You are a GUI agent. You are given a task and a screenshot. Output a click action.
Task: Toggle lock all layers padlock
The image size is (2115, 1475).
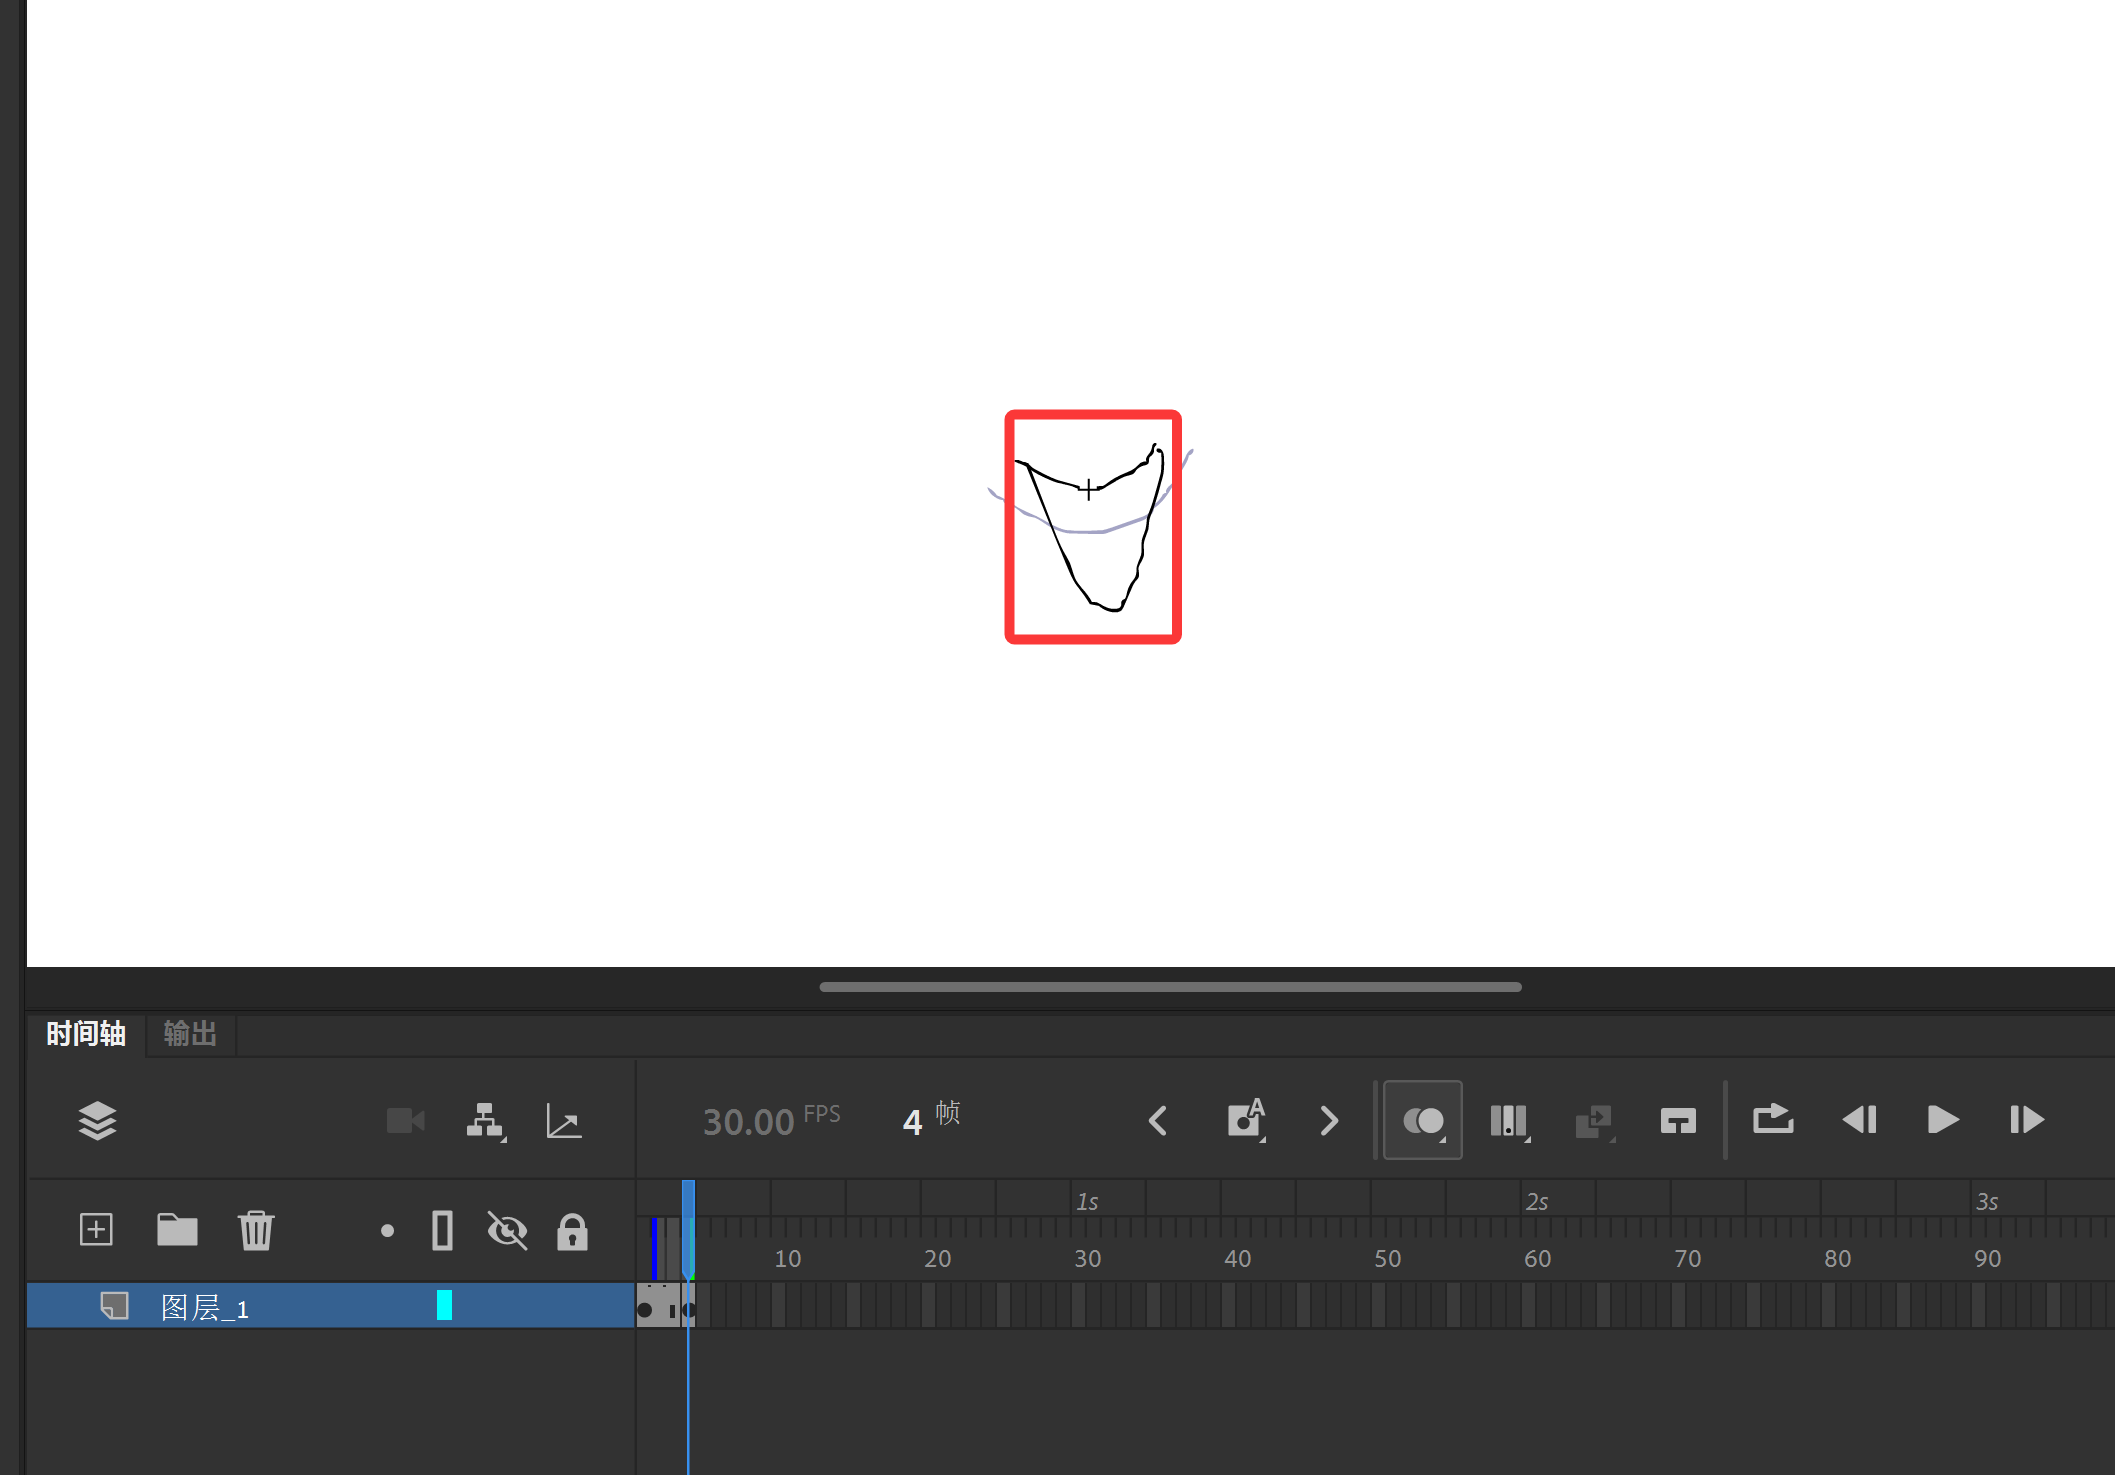coord(572,1231)
